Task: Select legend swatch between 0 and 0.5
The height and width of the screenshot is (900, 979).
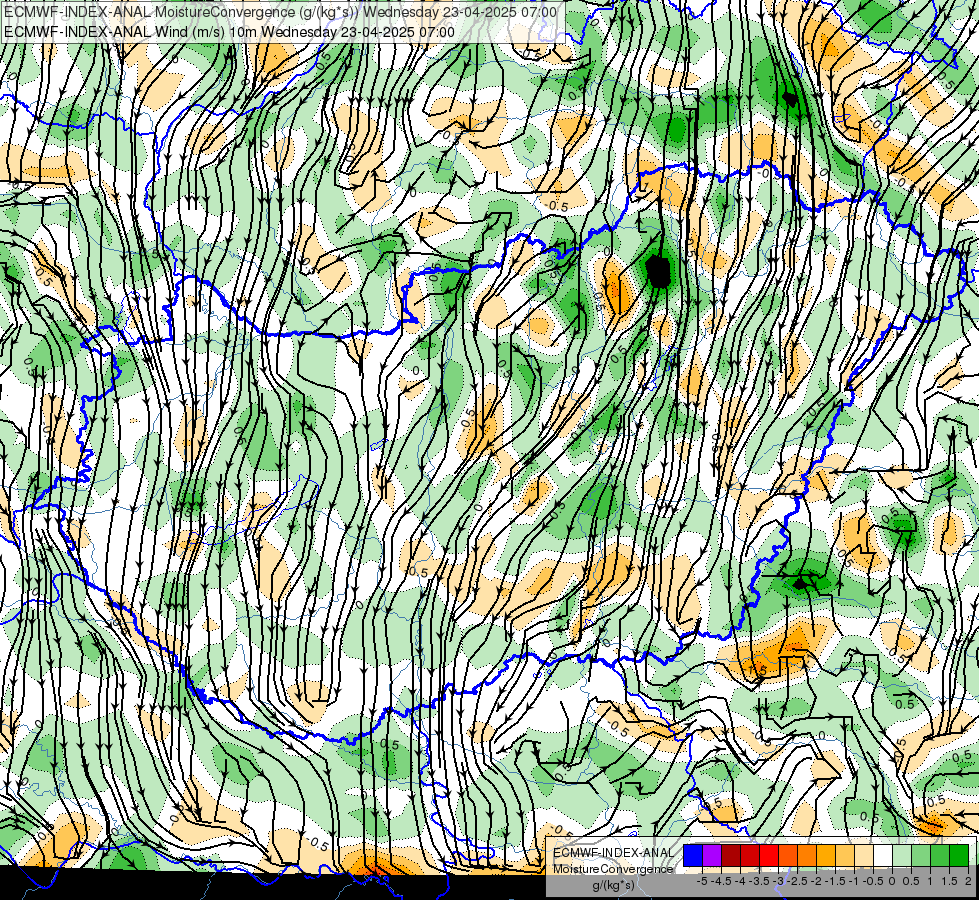Action: coord(902,855)
